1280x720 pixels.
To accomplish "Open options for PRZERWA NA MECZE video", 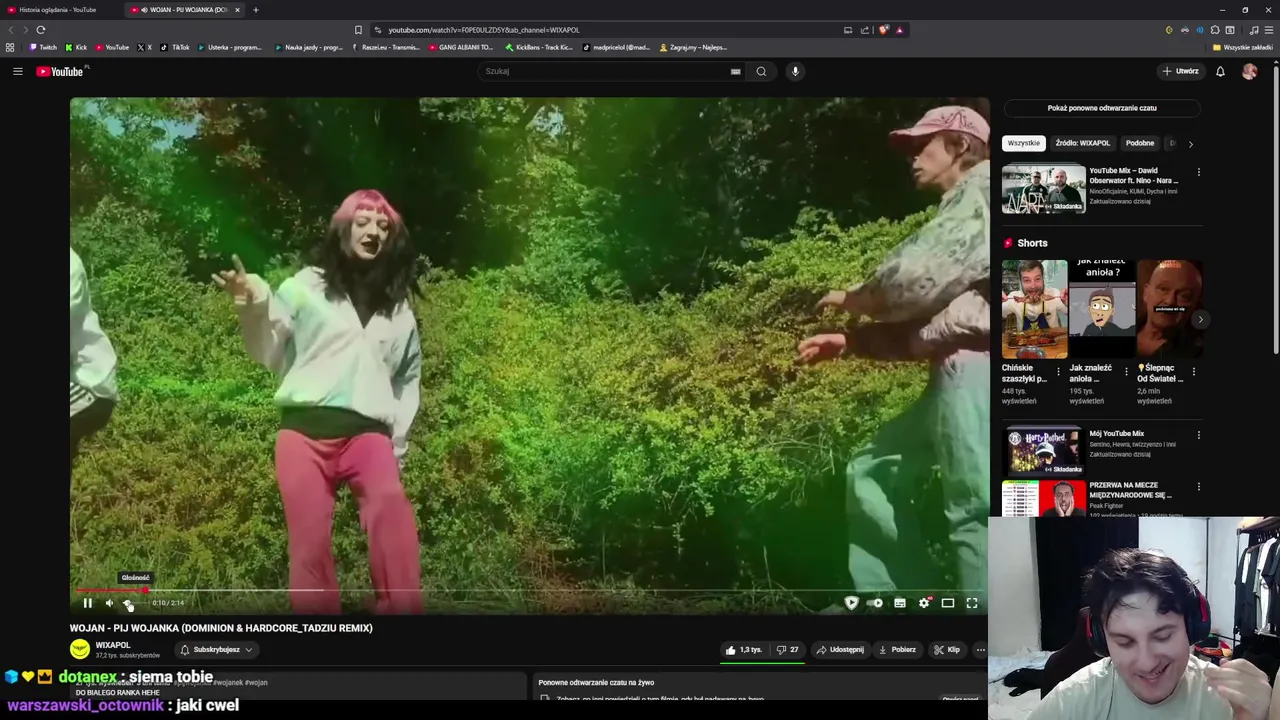I will [x=1198, y=487].
